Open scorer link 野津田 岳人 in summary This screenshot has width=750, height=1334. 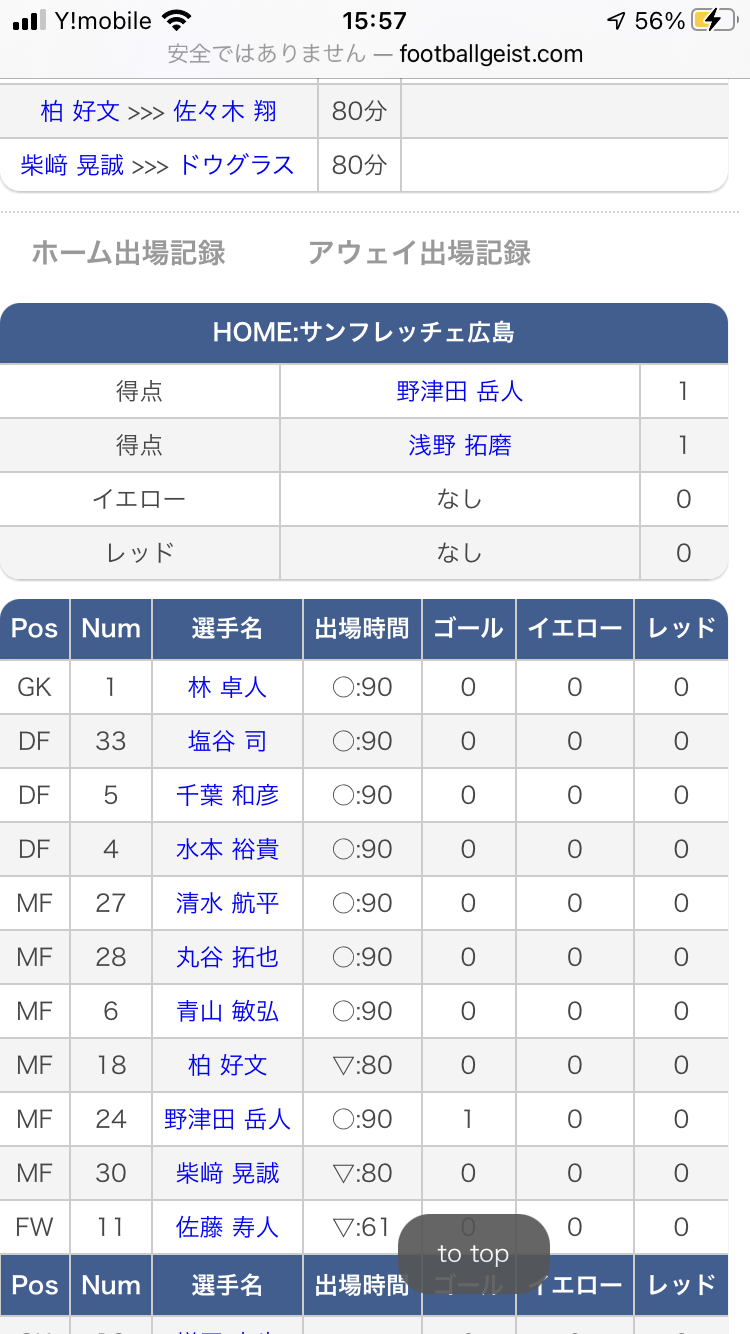460,391
